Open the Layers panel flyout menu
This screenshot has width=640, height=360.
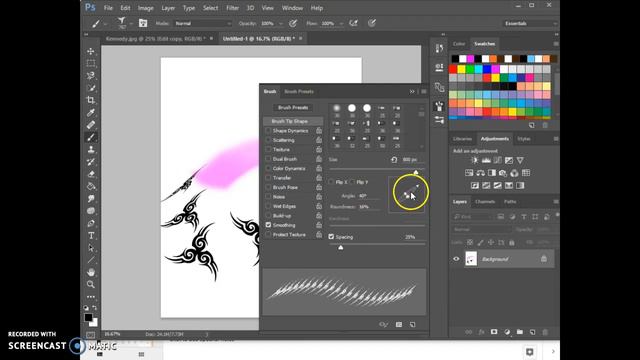(556, 202)
